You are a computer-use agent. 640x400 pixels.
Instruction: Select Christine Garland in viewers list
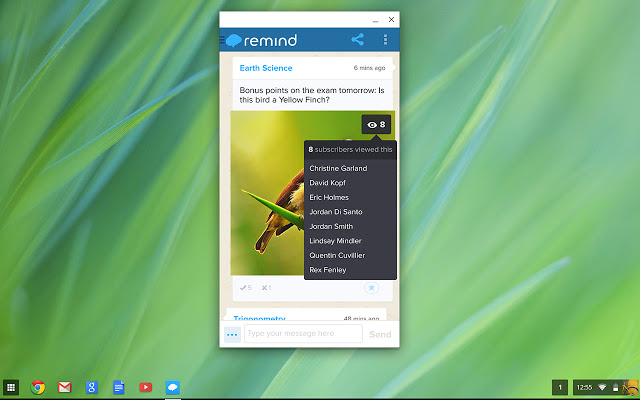[x=338, y=168]
